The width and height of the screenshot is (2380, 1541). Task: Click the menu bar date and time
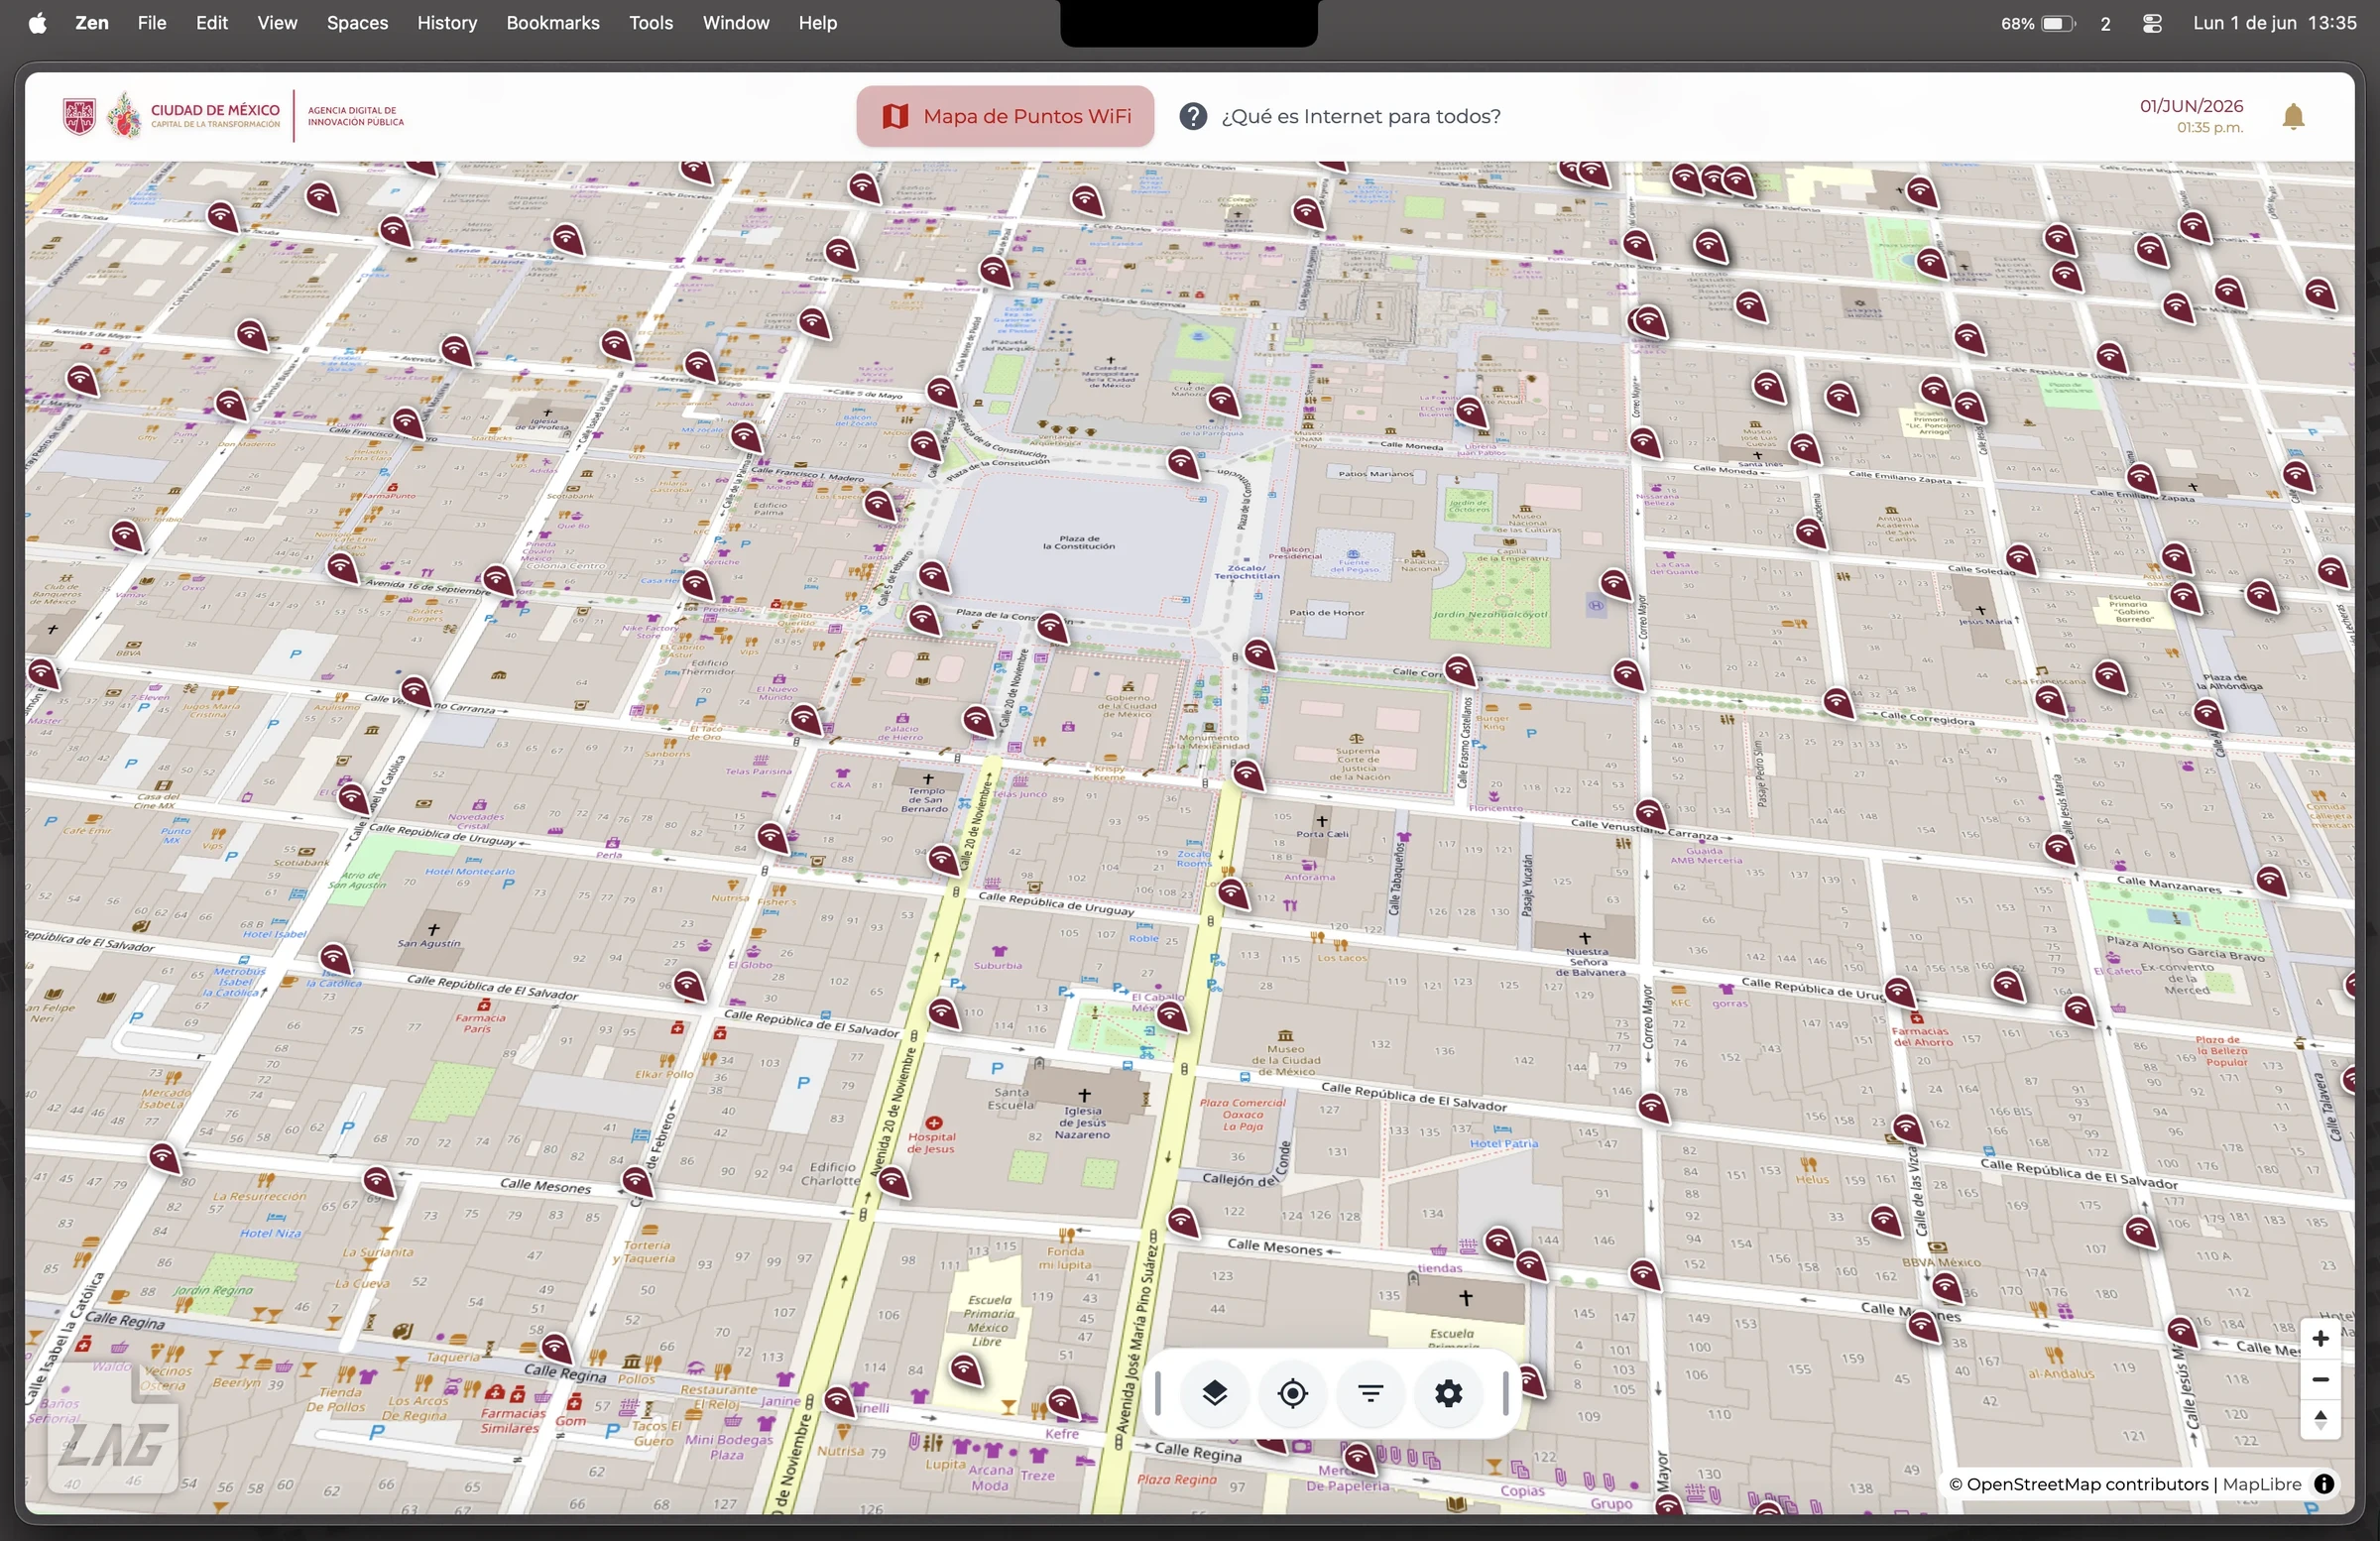tap(2274, 22)
